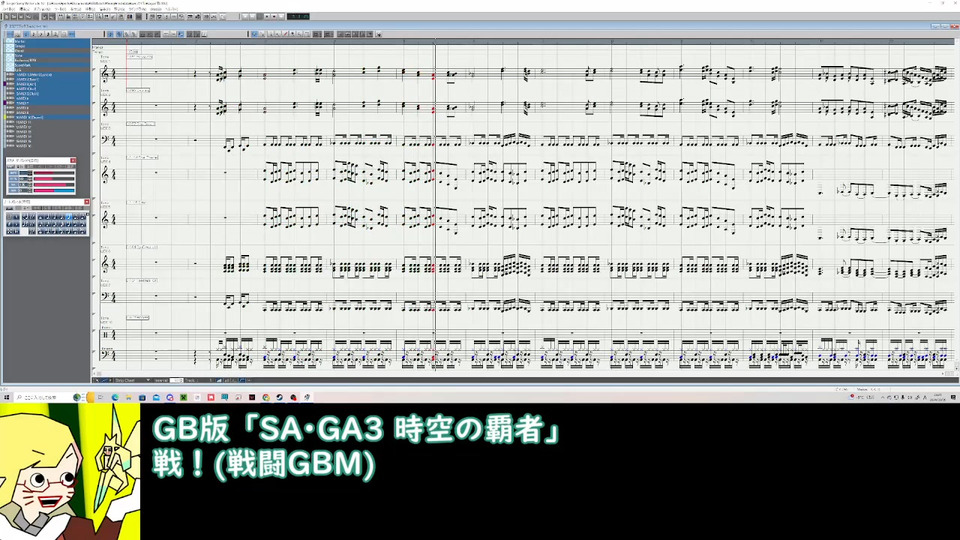Select the Marker row in track list
The image size is (960, 540).
click(x=49, y=42)
